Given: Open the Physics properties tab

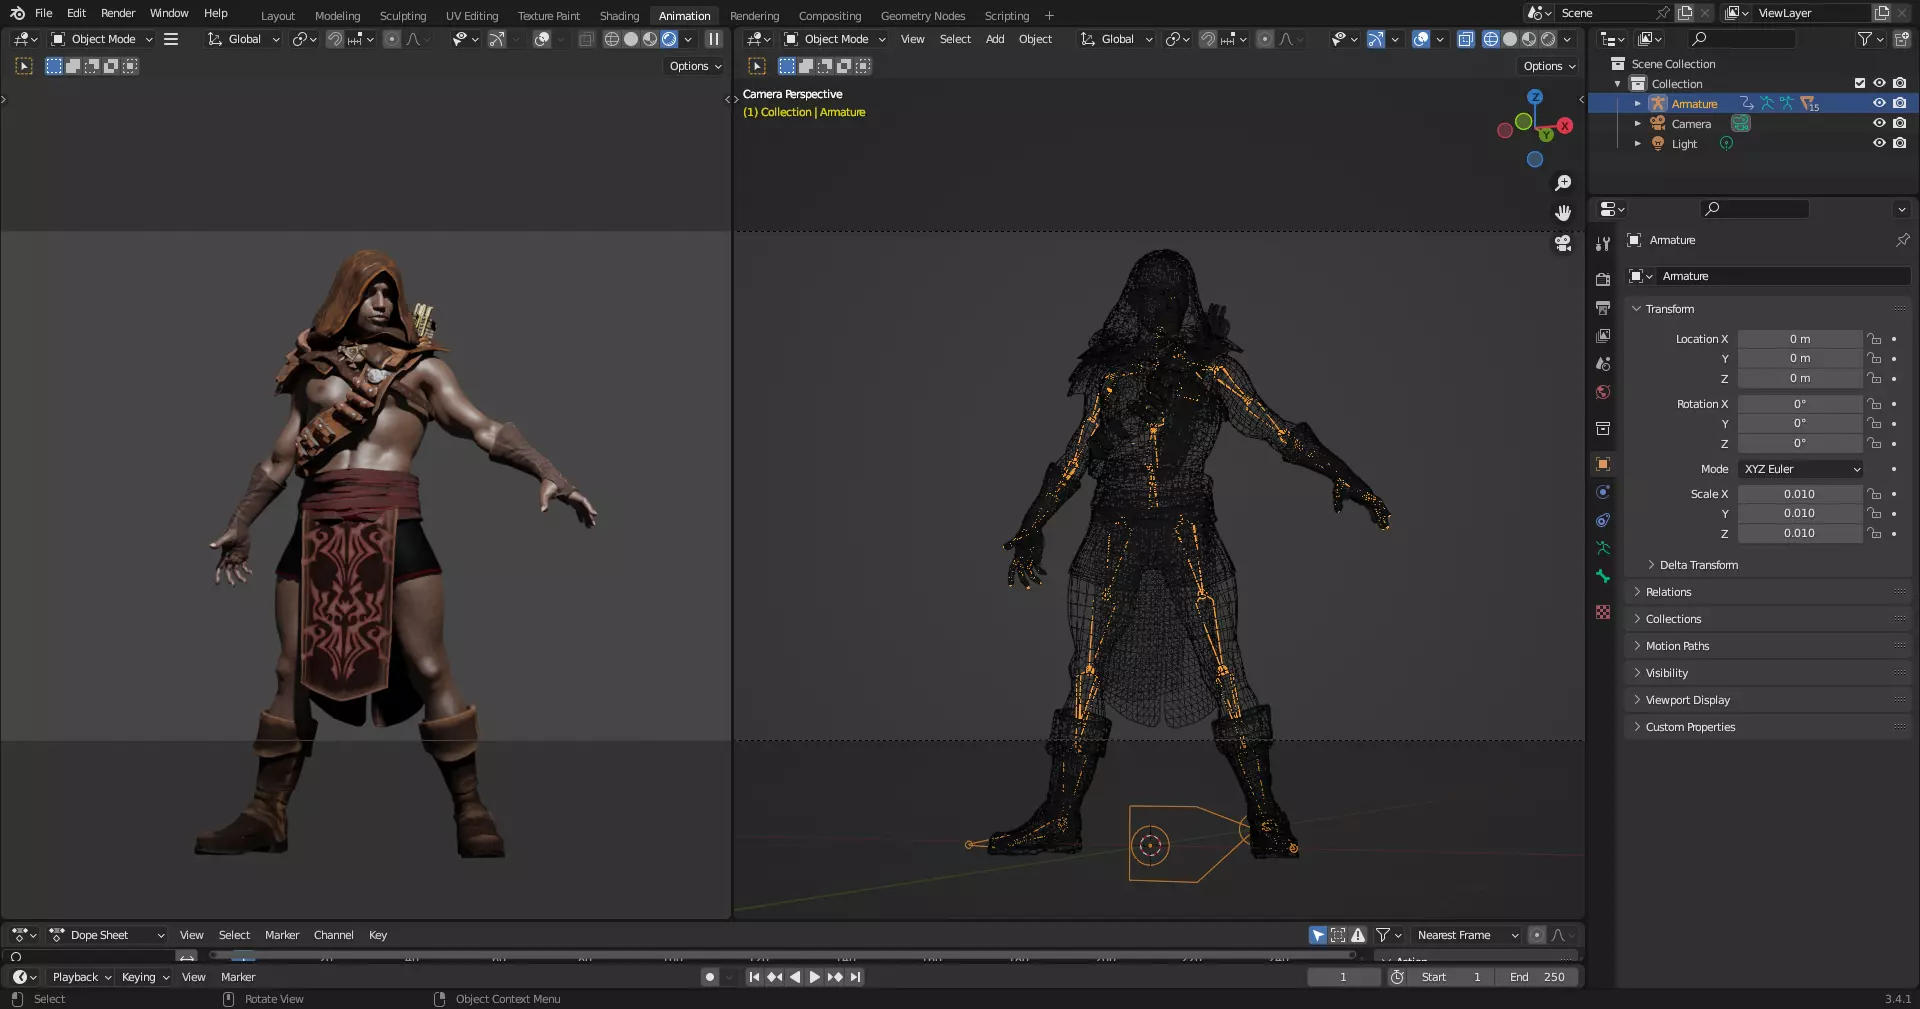Looking at the screenshot, I should pos(1603,492).
